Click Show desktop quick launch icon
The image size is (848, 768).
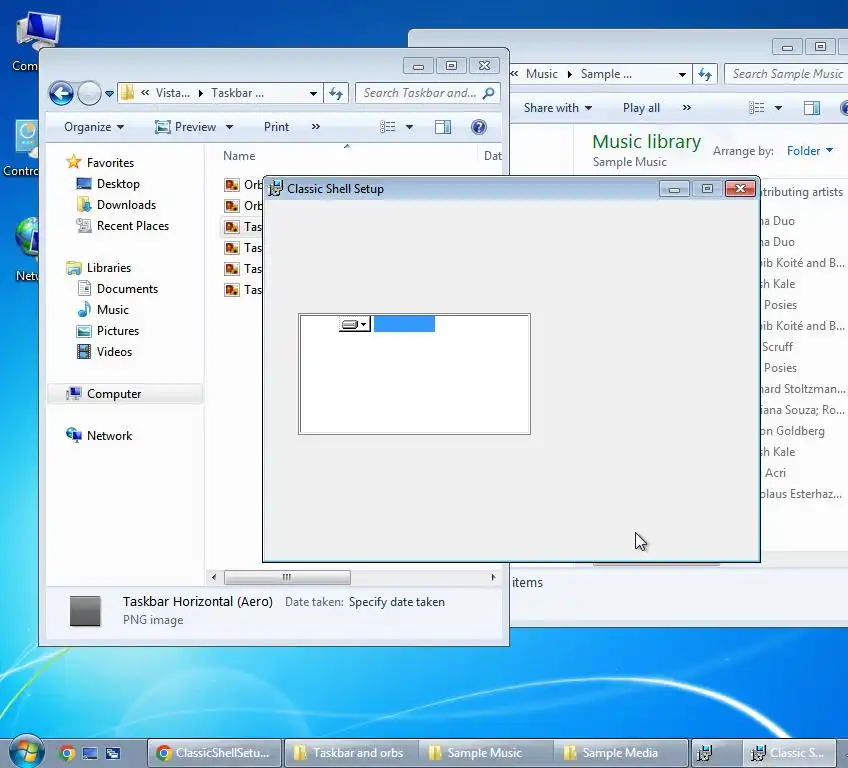[x=90, y=753]
